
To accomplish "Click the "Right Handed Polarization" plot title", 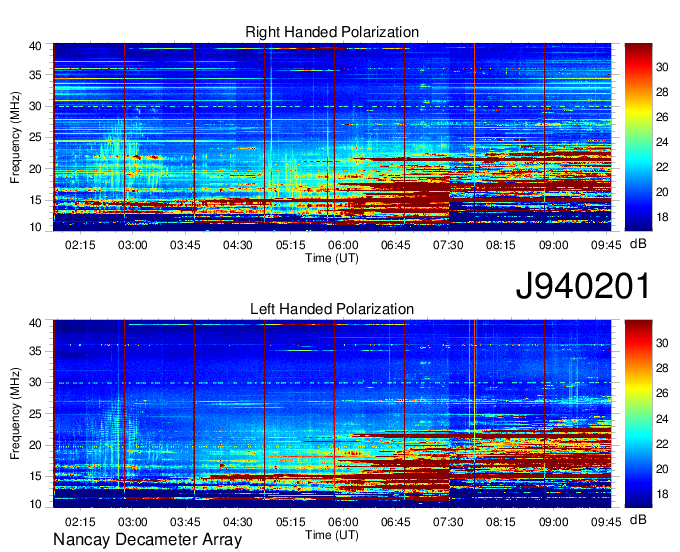I will [332, 32].
